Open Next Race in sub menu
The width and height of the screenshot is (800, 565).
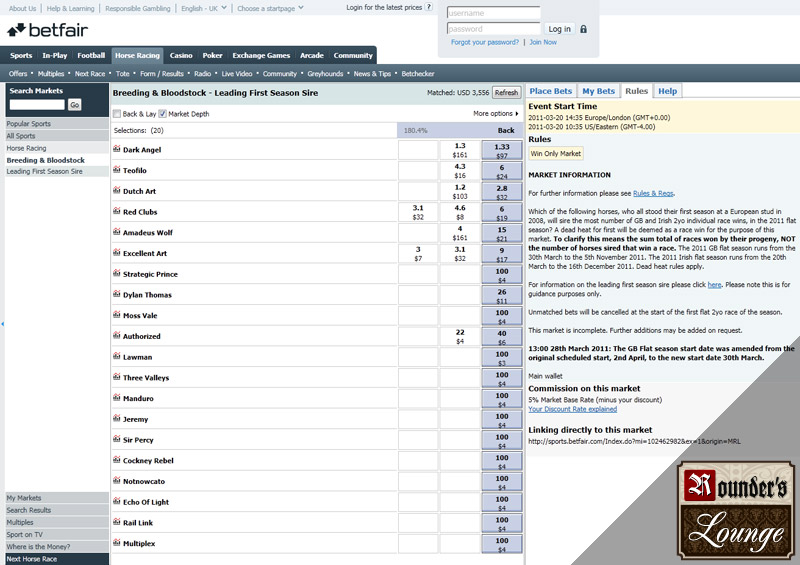[90, 73]
